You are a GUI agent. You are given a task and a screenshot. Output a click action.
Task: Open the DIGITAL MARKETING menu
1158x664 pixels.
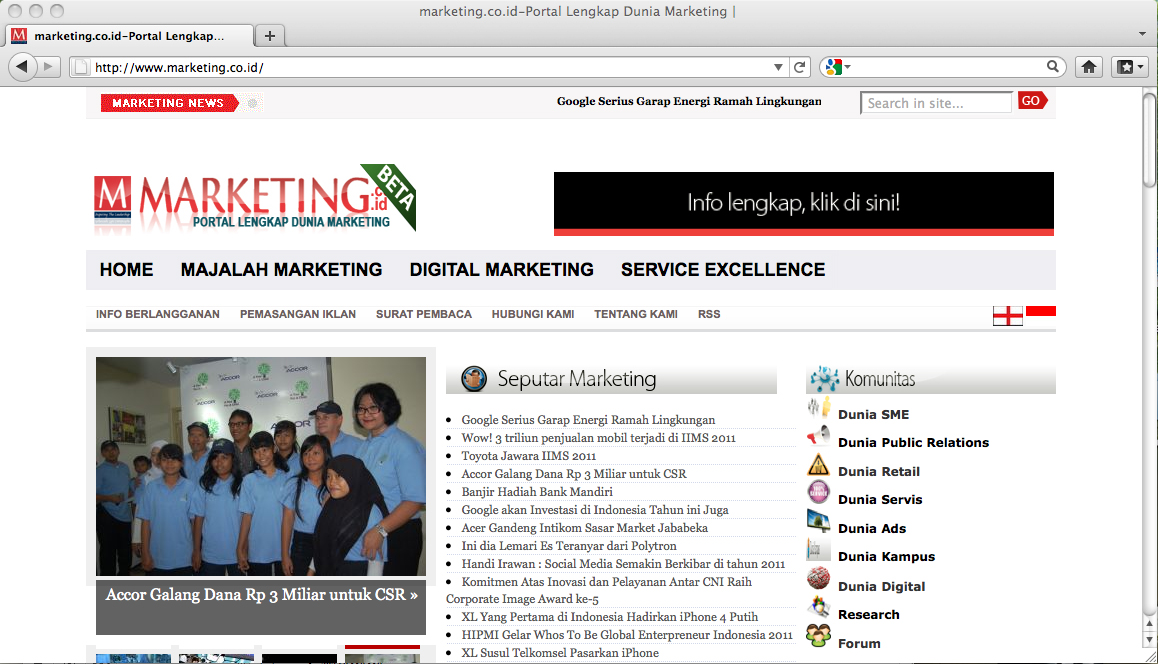501,270
